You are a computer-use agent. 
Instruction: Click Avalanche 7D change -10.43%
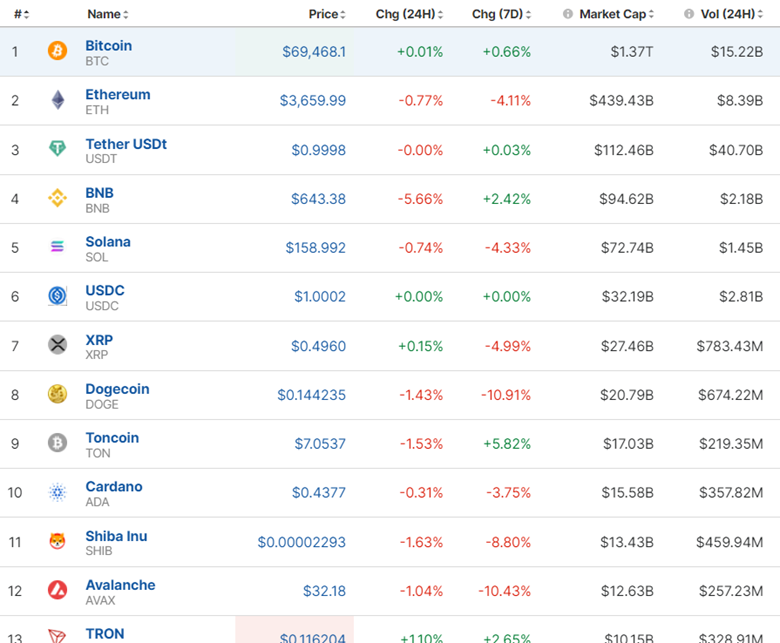pos(504,591)
